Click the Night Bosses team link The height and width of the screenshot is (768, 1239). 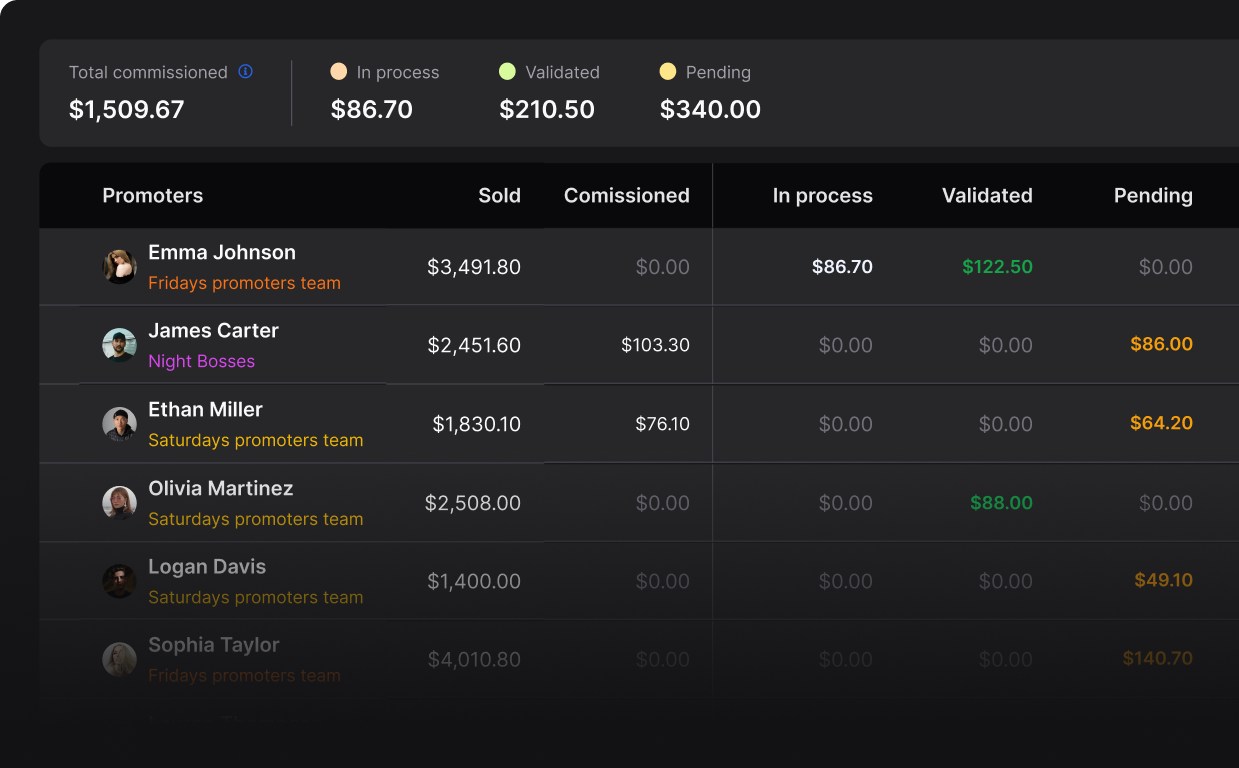pos(202,361)
